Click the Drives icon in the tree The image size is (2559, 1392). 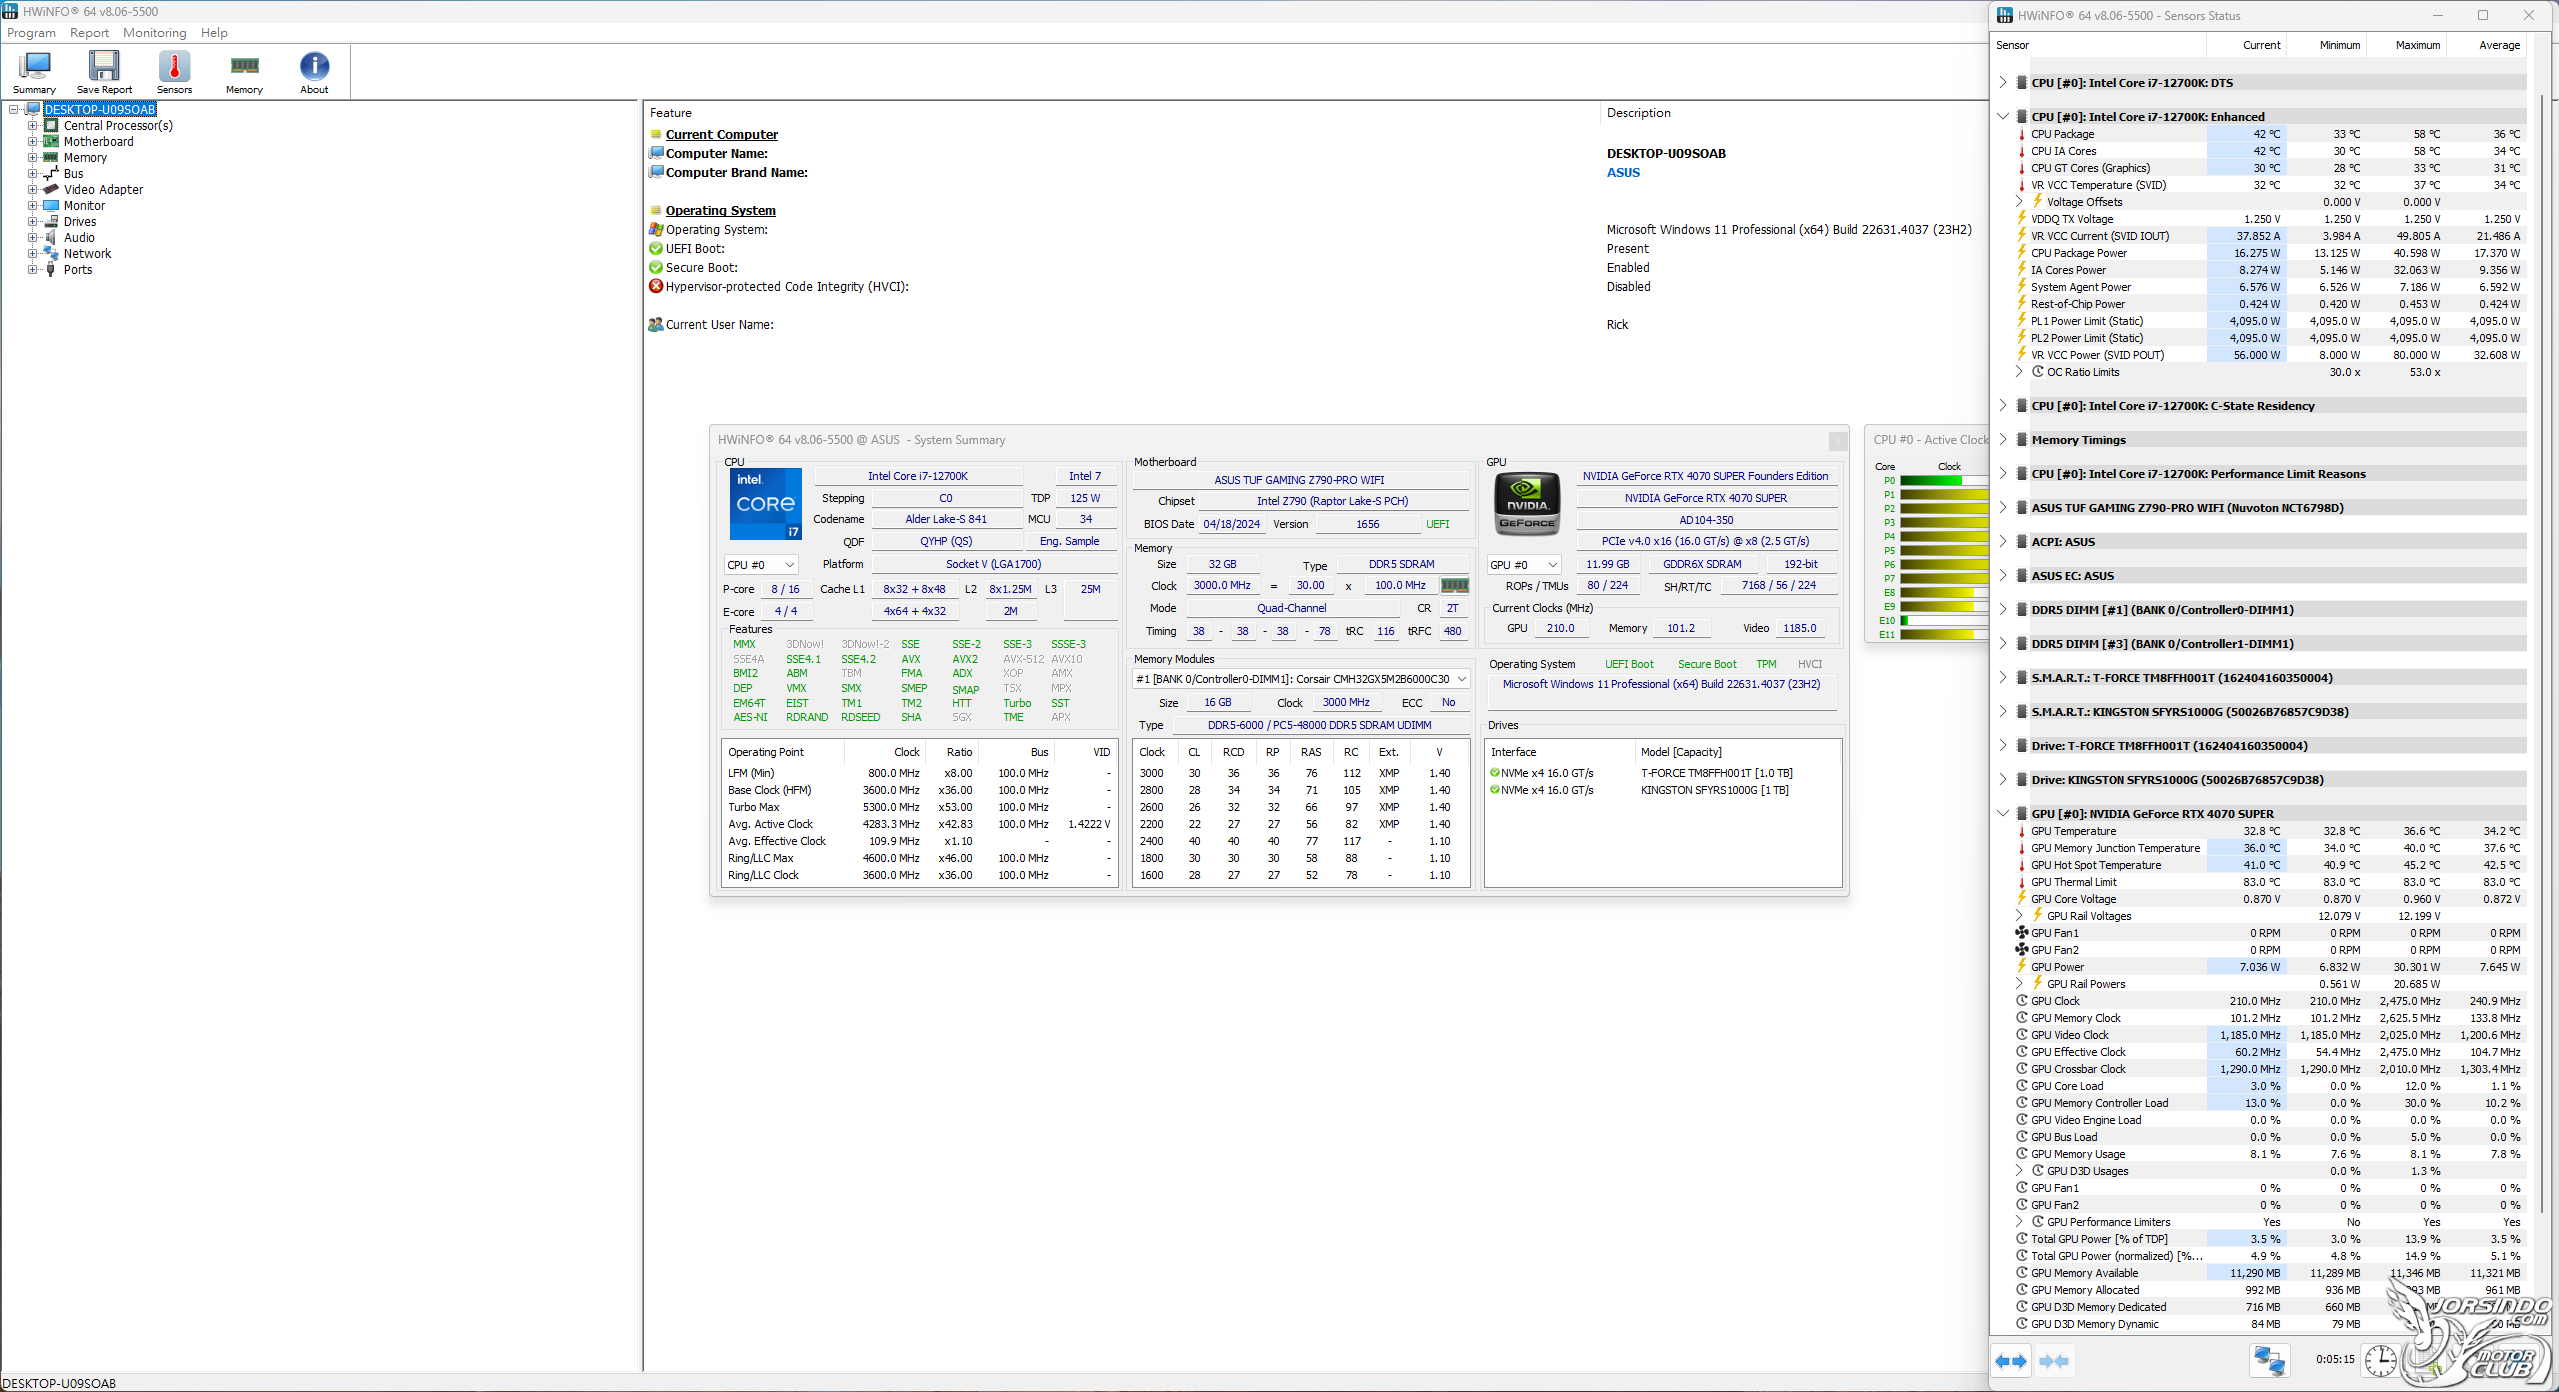coord(51,222)
